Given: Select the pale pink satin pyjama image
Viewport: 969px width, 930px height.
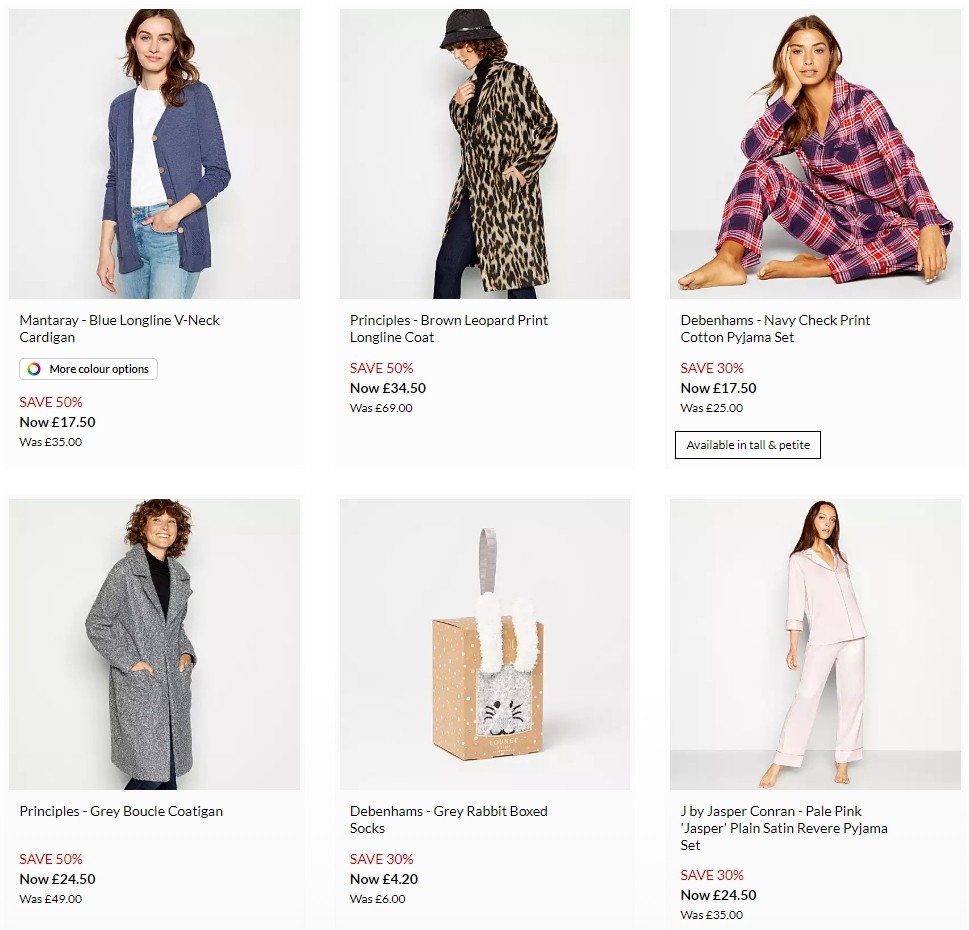Looking at the screenshot, I should click(814, 644).
